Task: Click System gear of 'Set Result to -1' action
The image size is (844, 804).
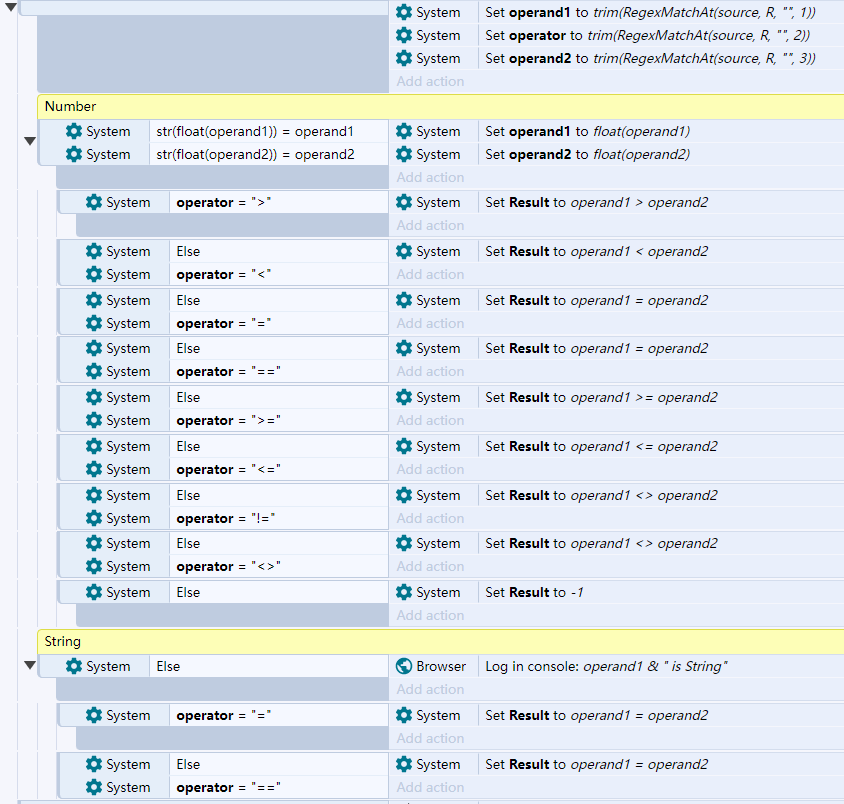Action: click(x=404, y=592)
